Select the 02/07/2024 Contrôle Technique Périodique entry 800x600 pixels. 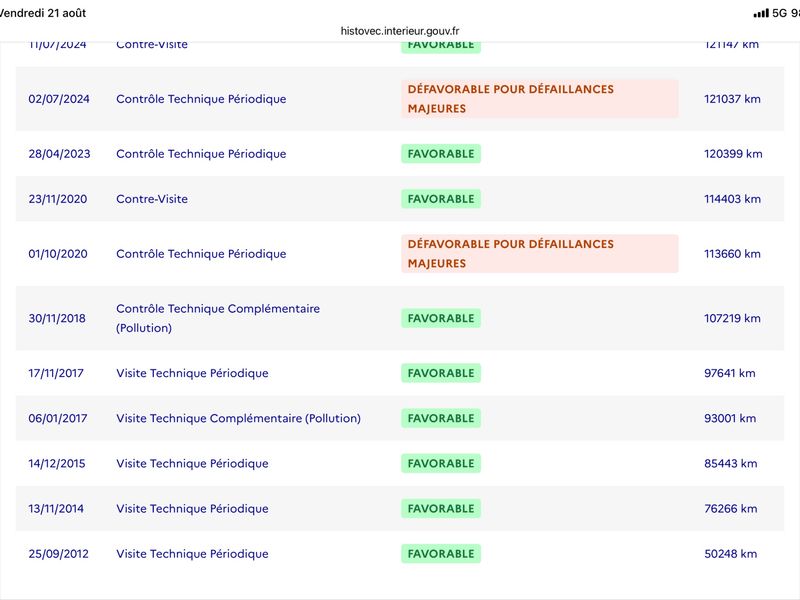click(399, 98)
